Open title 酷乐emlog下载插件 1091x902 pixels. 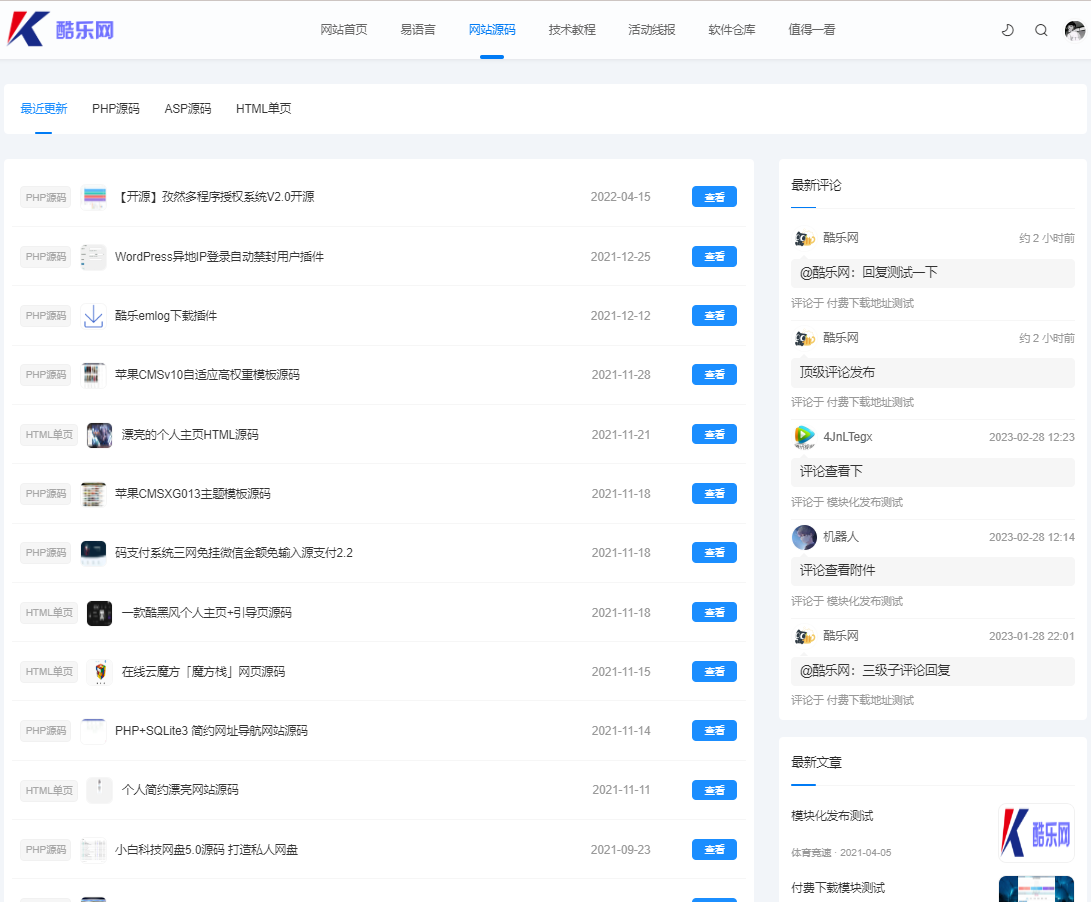(x=166, y=315)
